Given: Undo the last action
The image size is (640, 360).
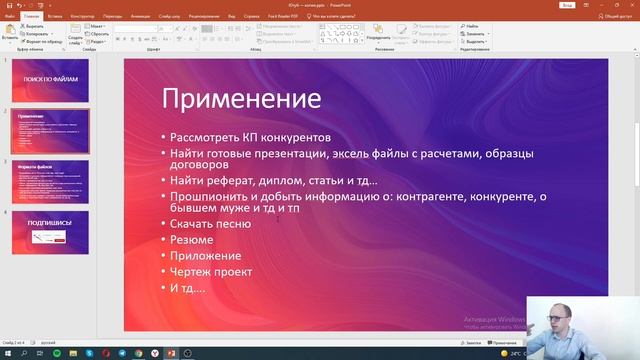Looking at the screenshot, I should (19, 5).
